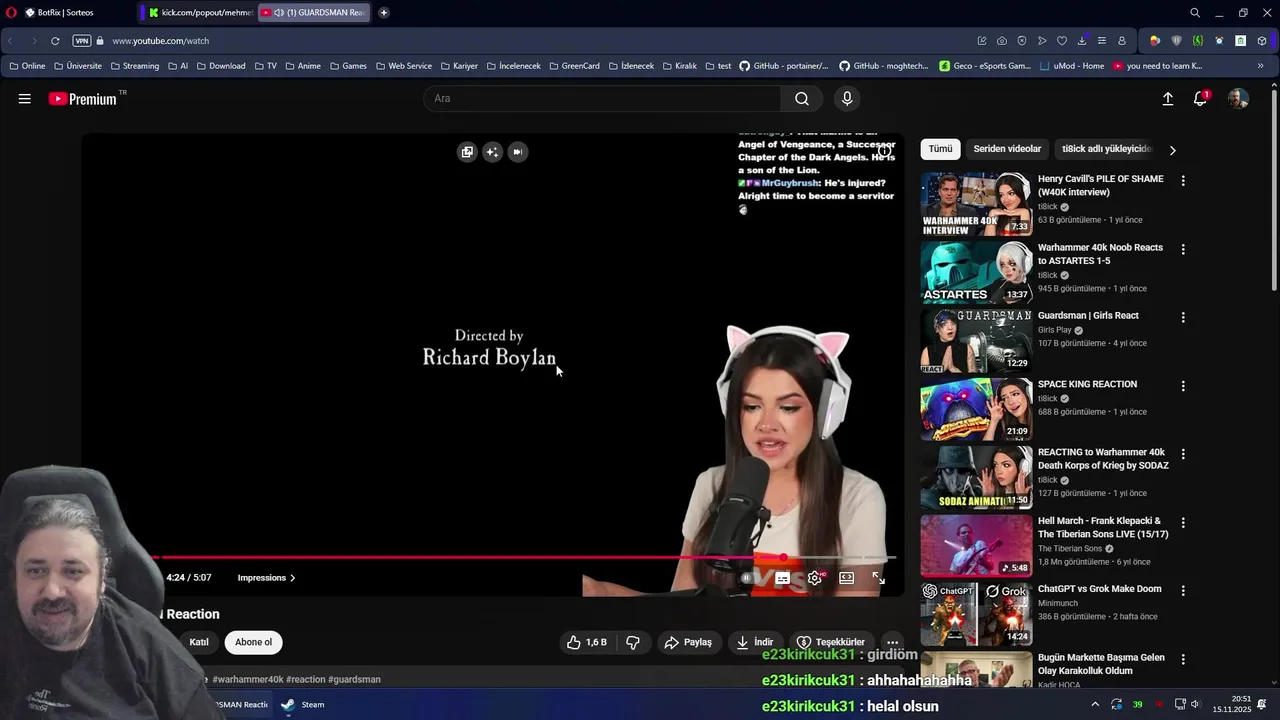Viewport: 1280px width, 720px height.
Task: Click into the Ara search field
Action: 603,98
